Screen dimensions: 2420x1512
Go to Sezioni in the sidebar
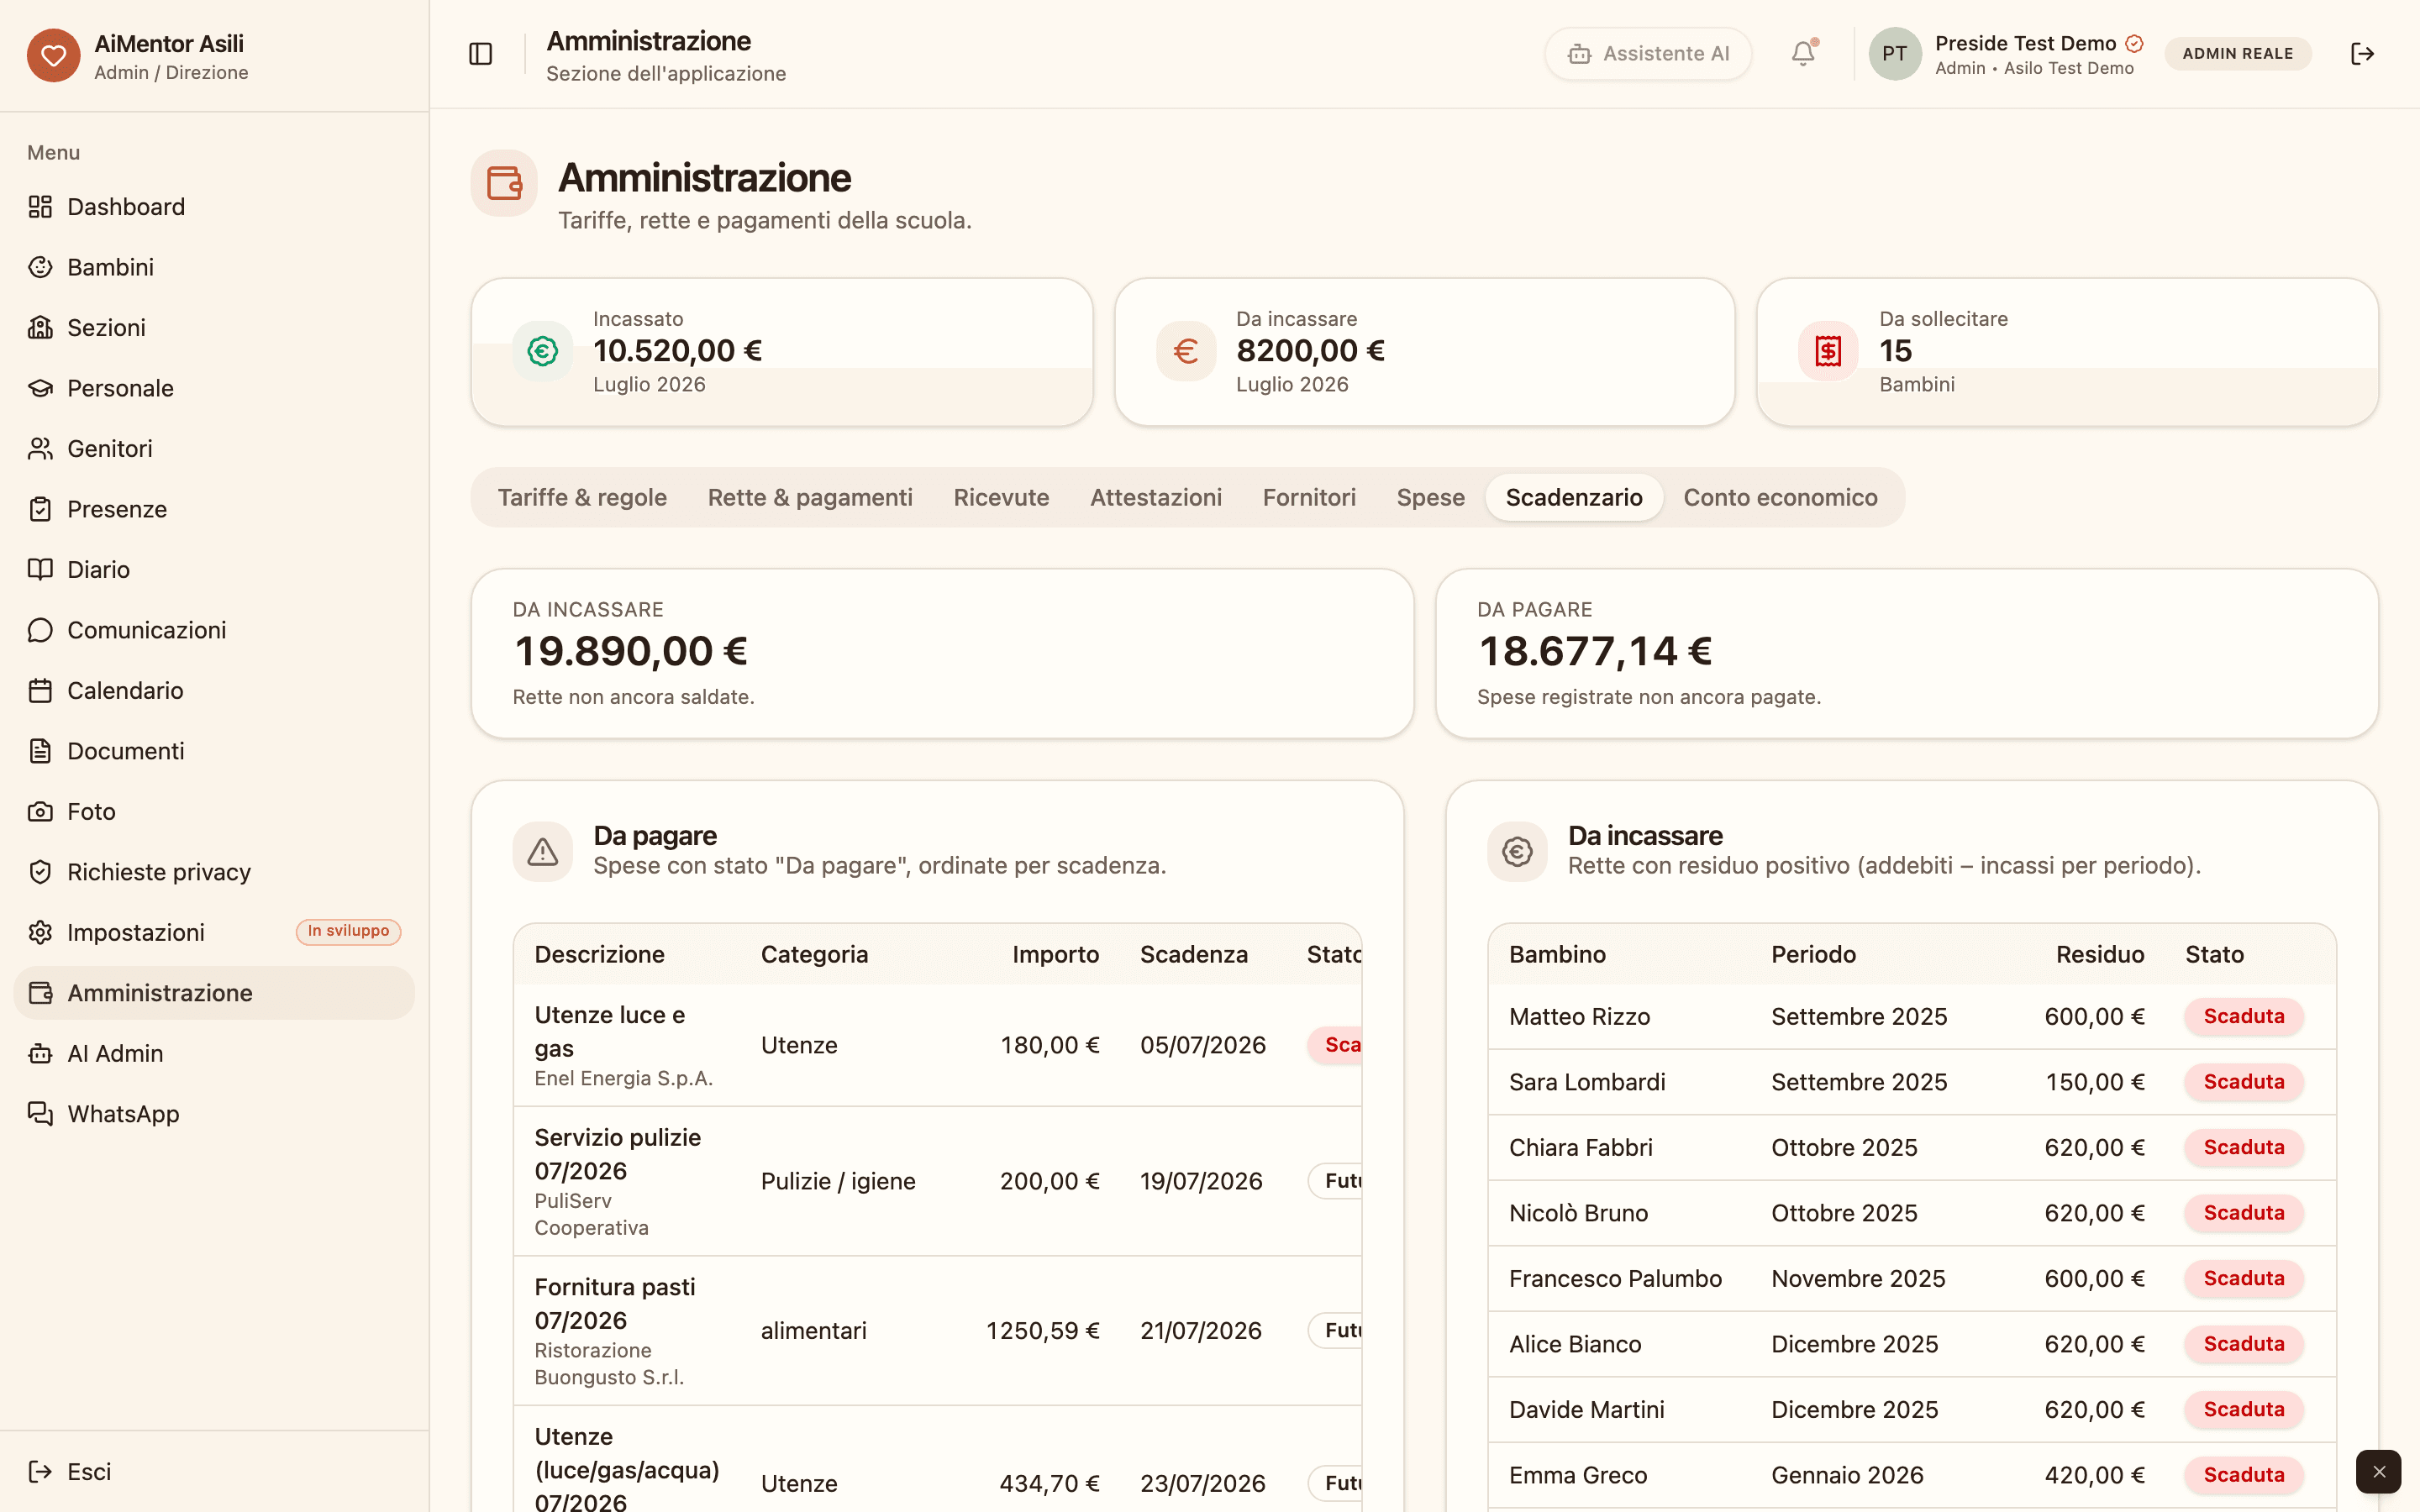[x=214, y=328]
